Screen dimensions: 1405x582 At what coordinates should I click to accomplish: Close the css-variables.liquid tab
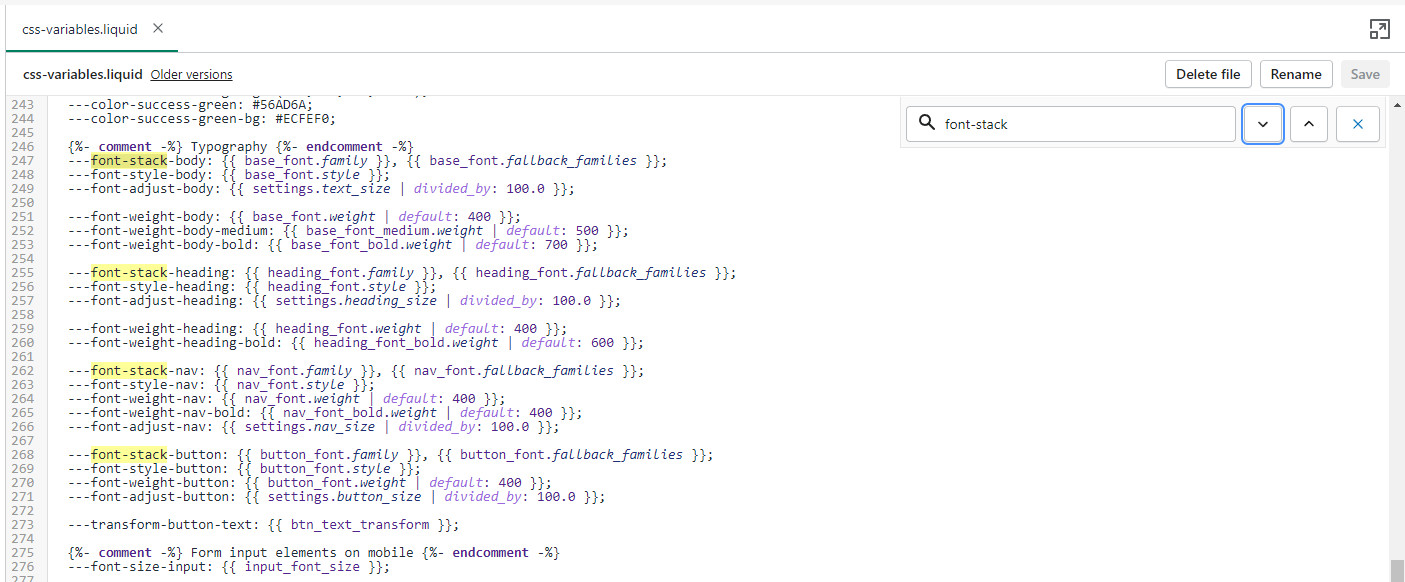[x=158, y=28]
